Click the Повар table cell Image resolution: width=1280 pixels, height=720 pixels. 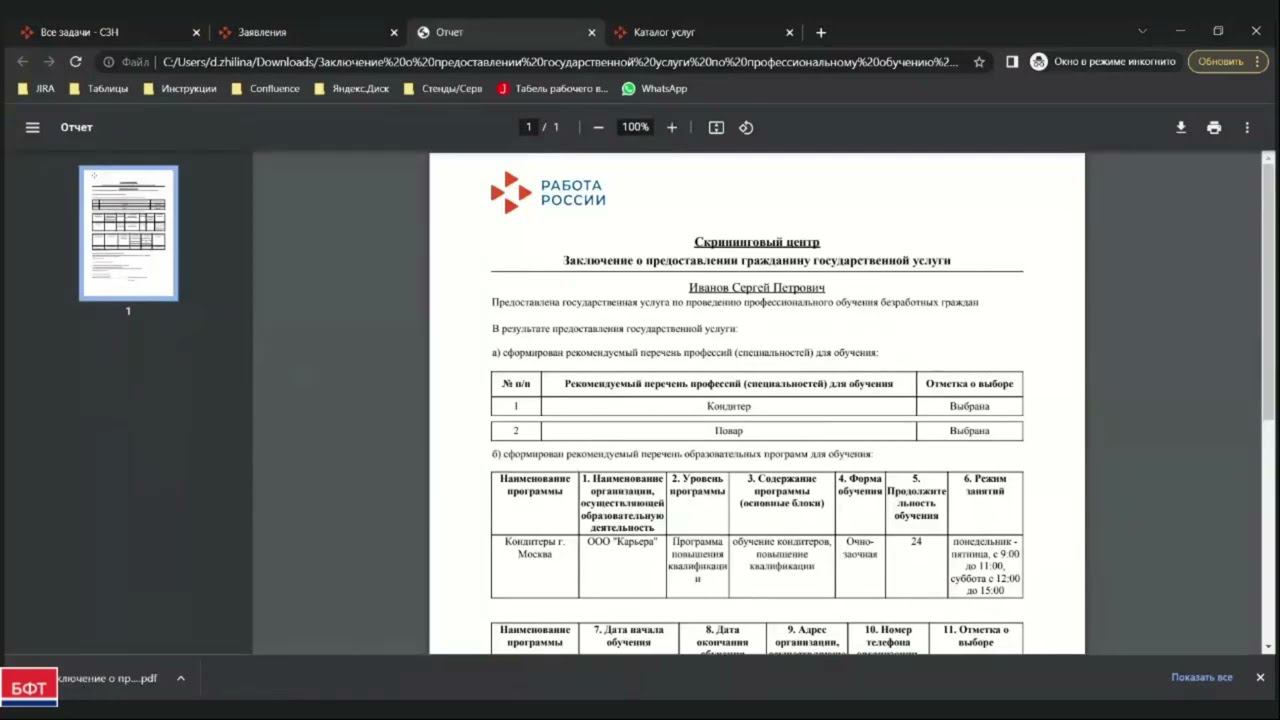(x=728, y=431)
